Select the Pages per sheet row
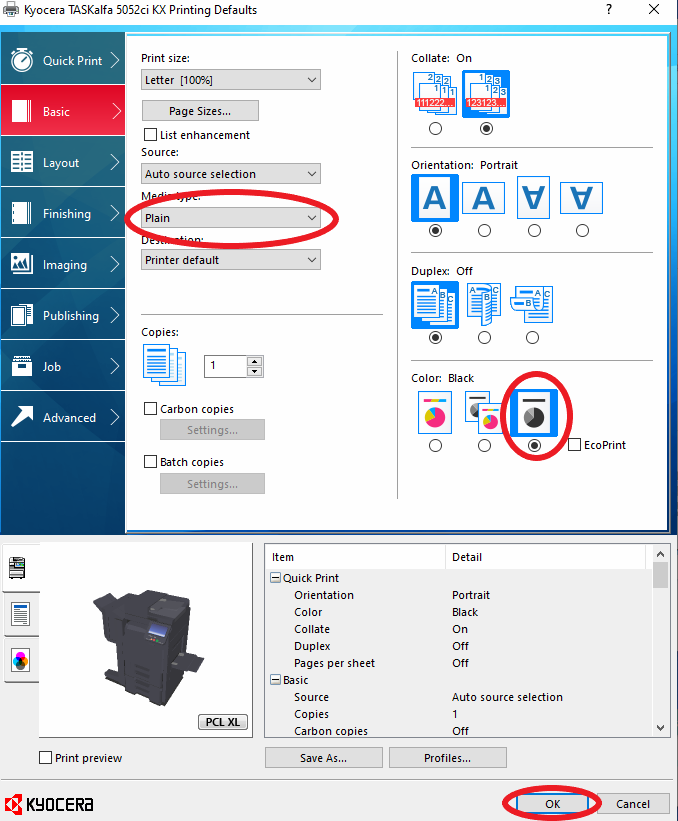678x821 pixels. click(460, 663)
